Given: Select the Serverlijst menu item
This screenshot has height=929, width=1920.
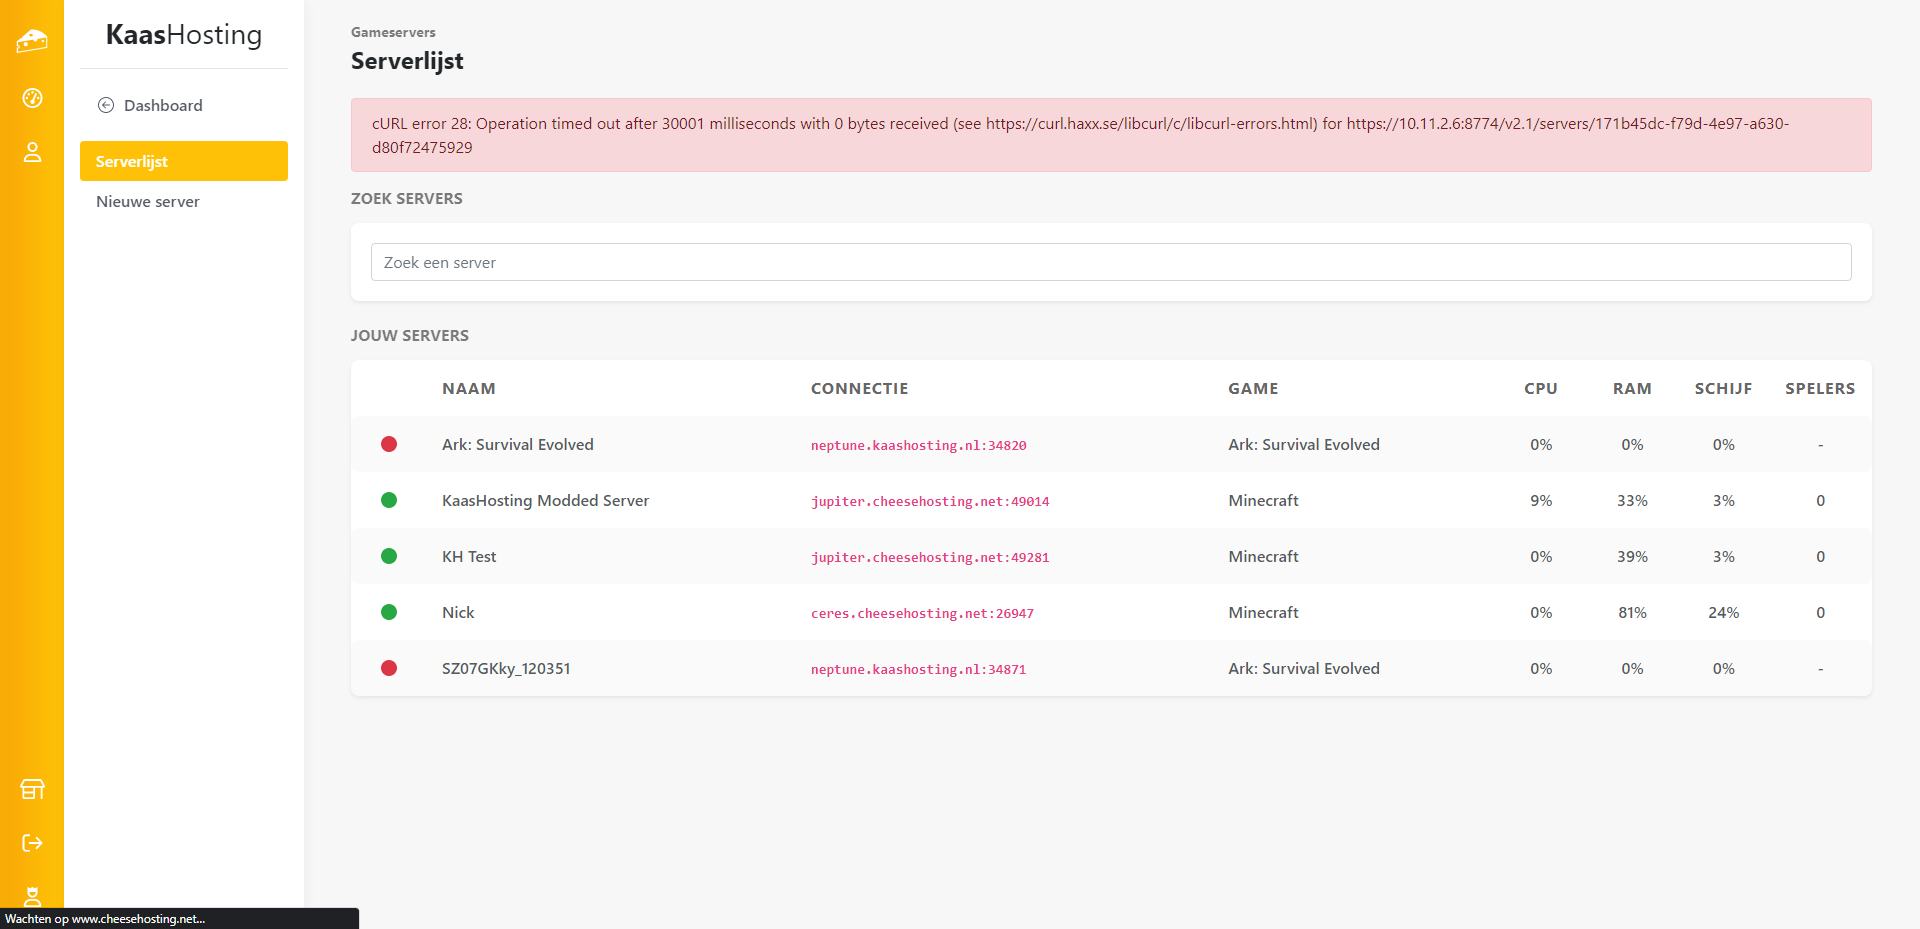Looking at the screenshot, I should (184, 161).
